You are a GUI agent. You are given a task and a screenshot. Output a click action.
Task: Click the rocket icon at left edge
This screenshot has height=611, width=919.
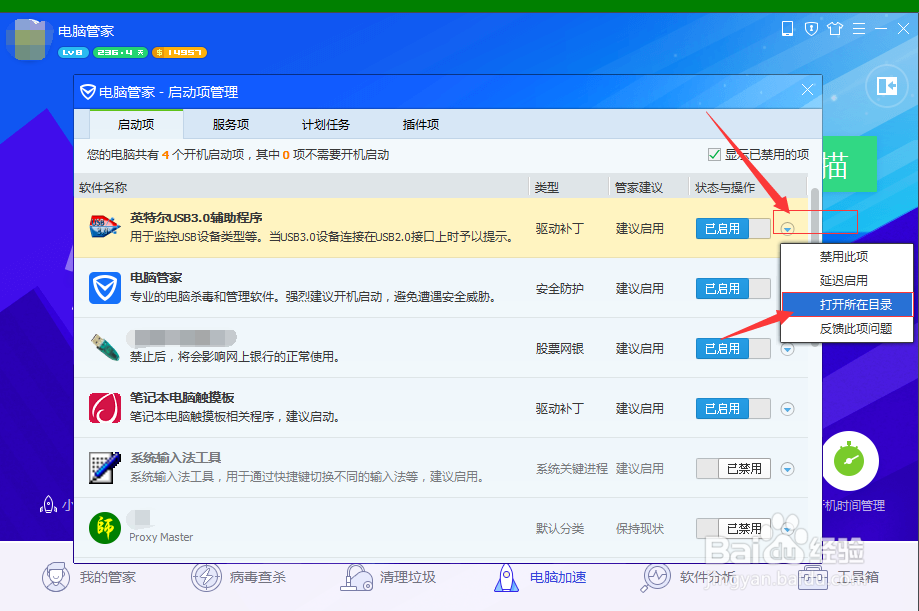pos(48,504)
